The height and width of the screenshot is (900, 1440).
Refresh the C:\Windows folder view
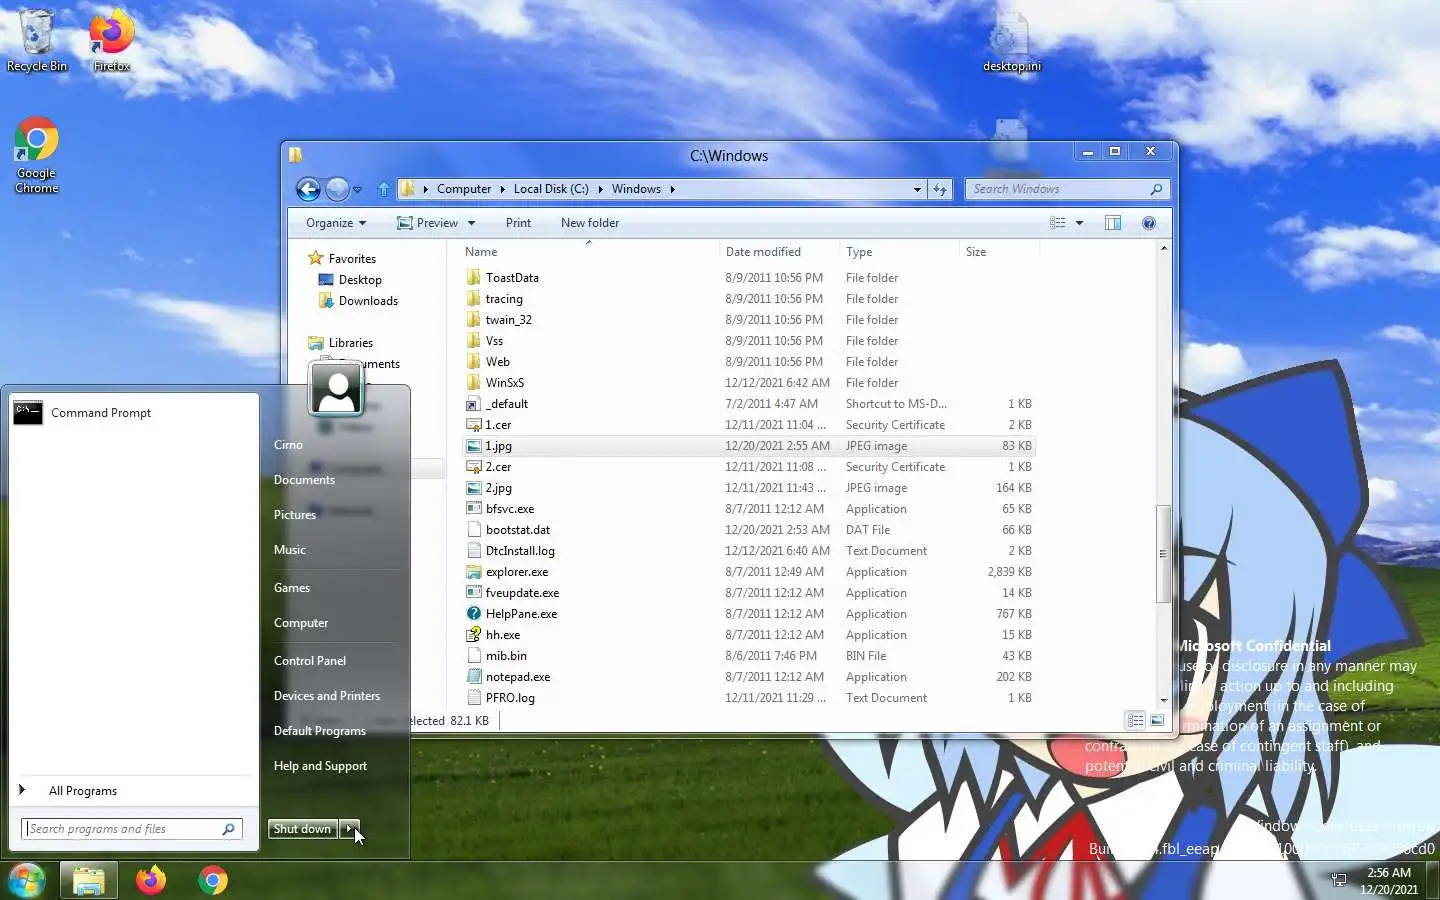[x=940, y=189]
